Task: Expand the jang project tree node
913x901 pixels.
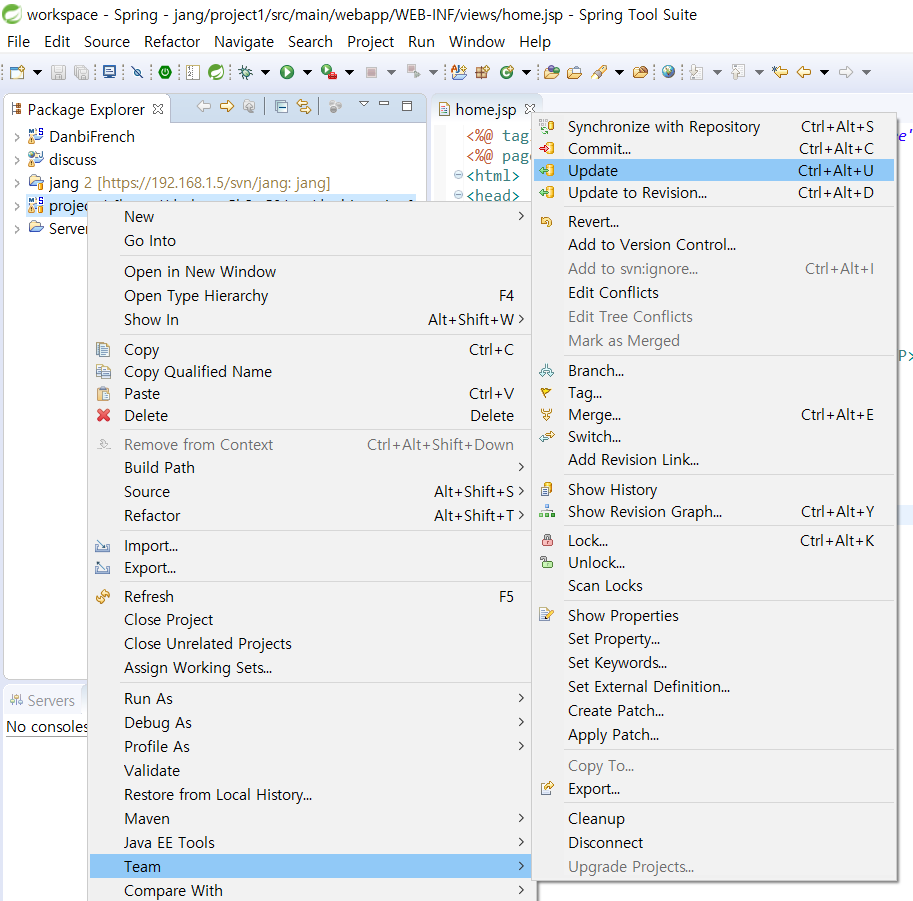Action: [17, 183]
